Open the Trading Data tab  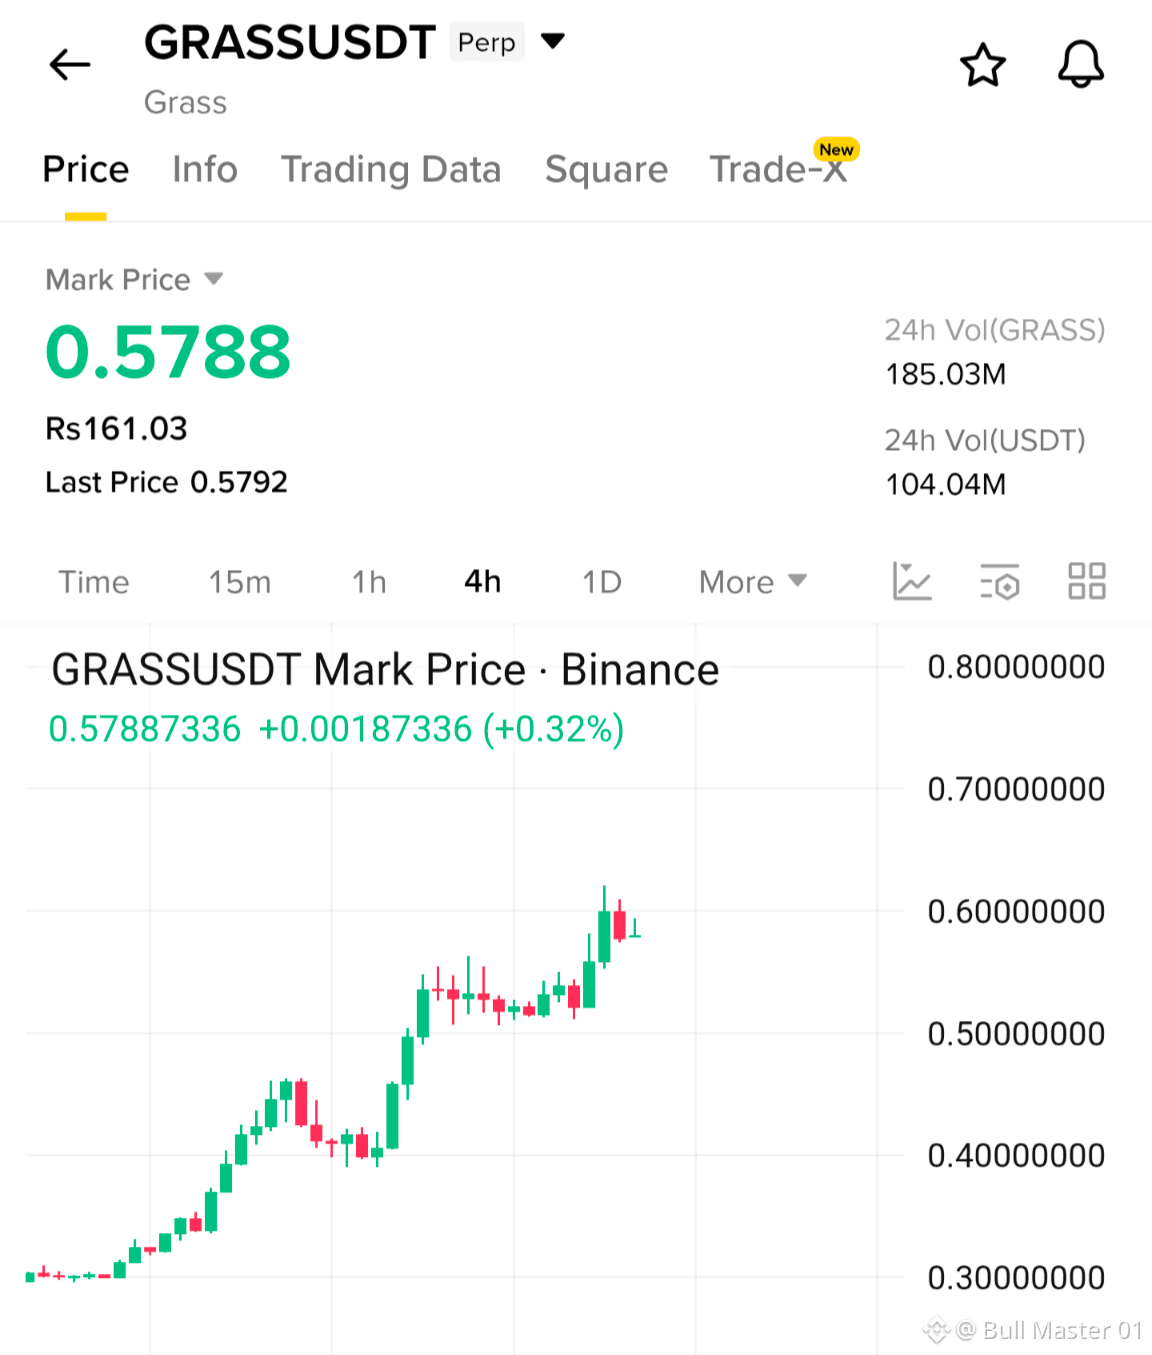[x=391, y=170]
